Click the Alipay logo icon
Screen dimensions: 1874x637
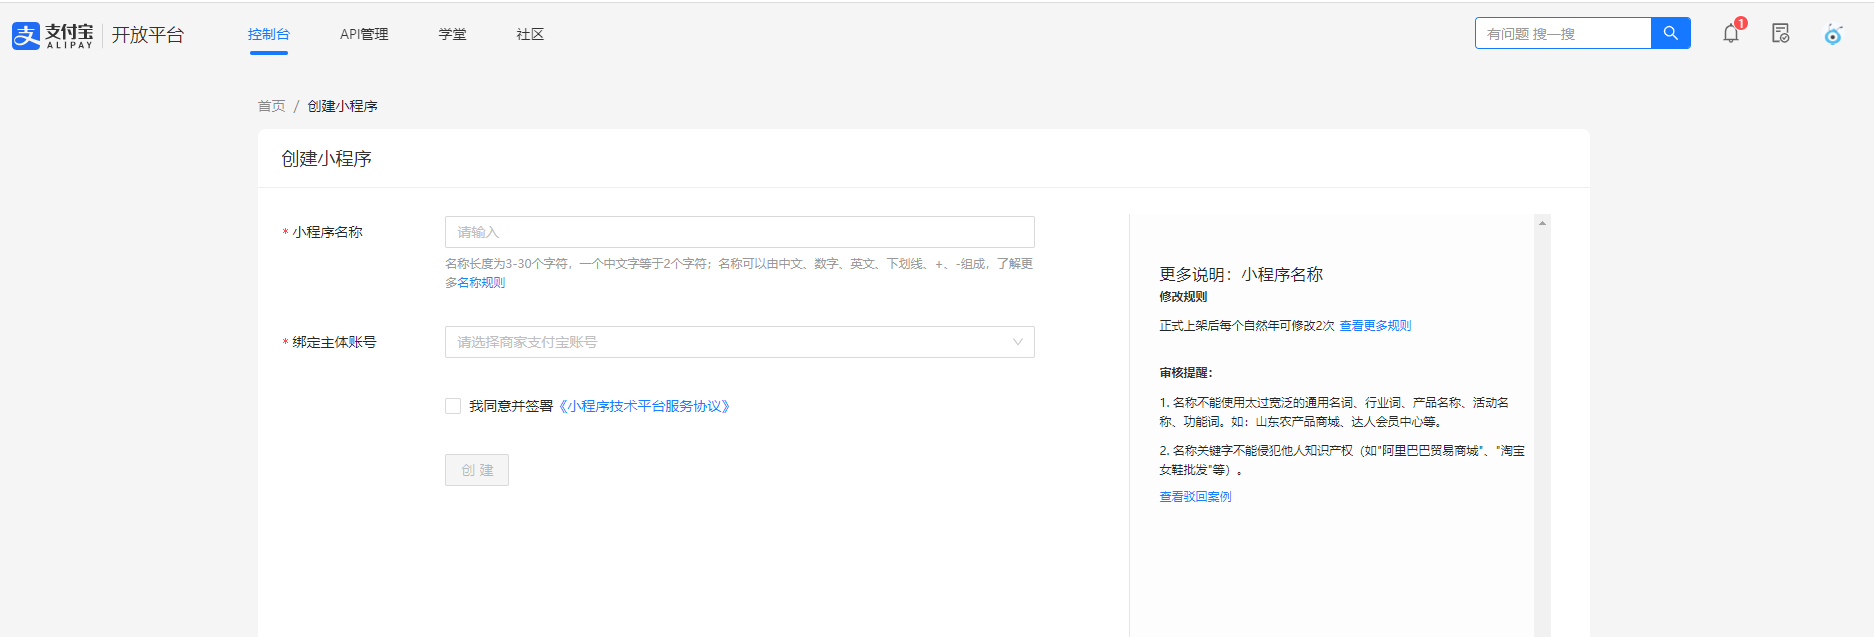coord(26,35)
